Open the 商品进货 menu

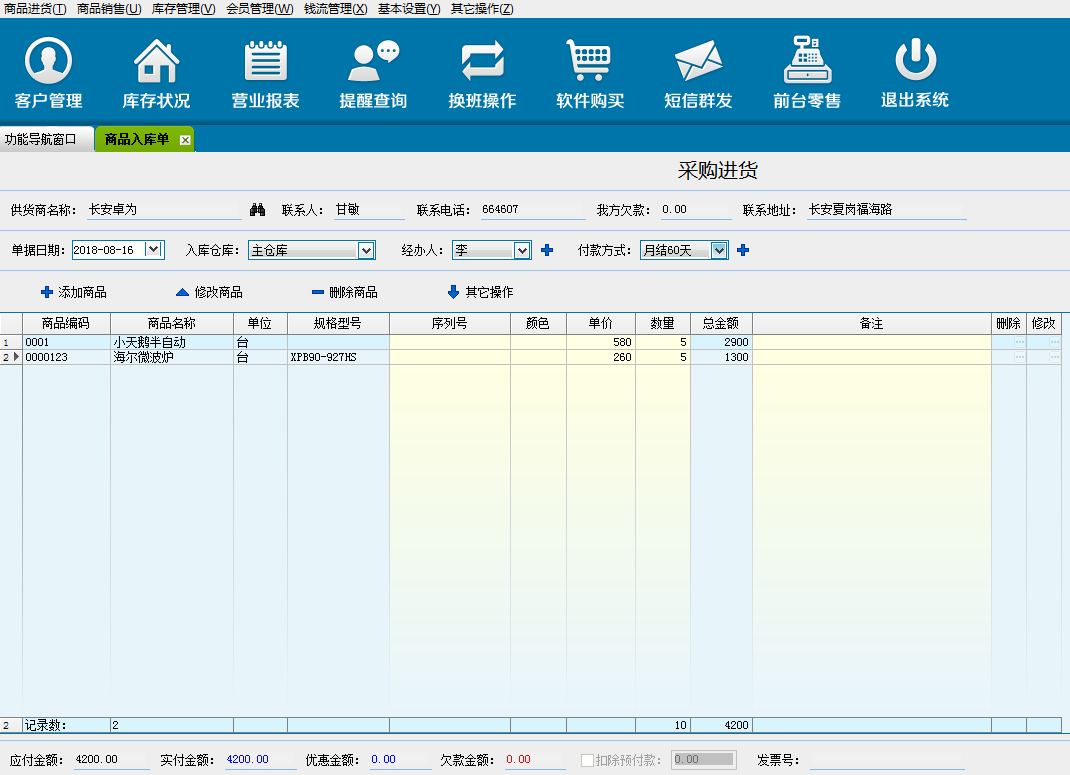(35, 9)
